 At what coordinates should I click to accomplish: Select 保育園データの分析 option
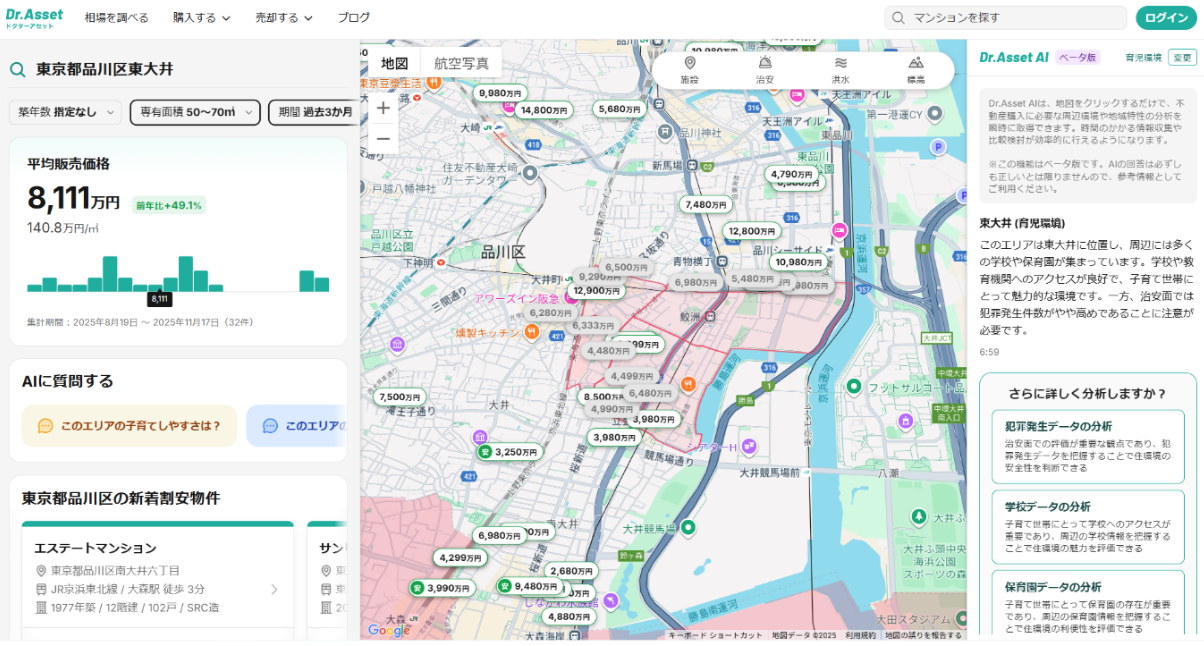[1087, 603]
